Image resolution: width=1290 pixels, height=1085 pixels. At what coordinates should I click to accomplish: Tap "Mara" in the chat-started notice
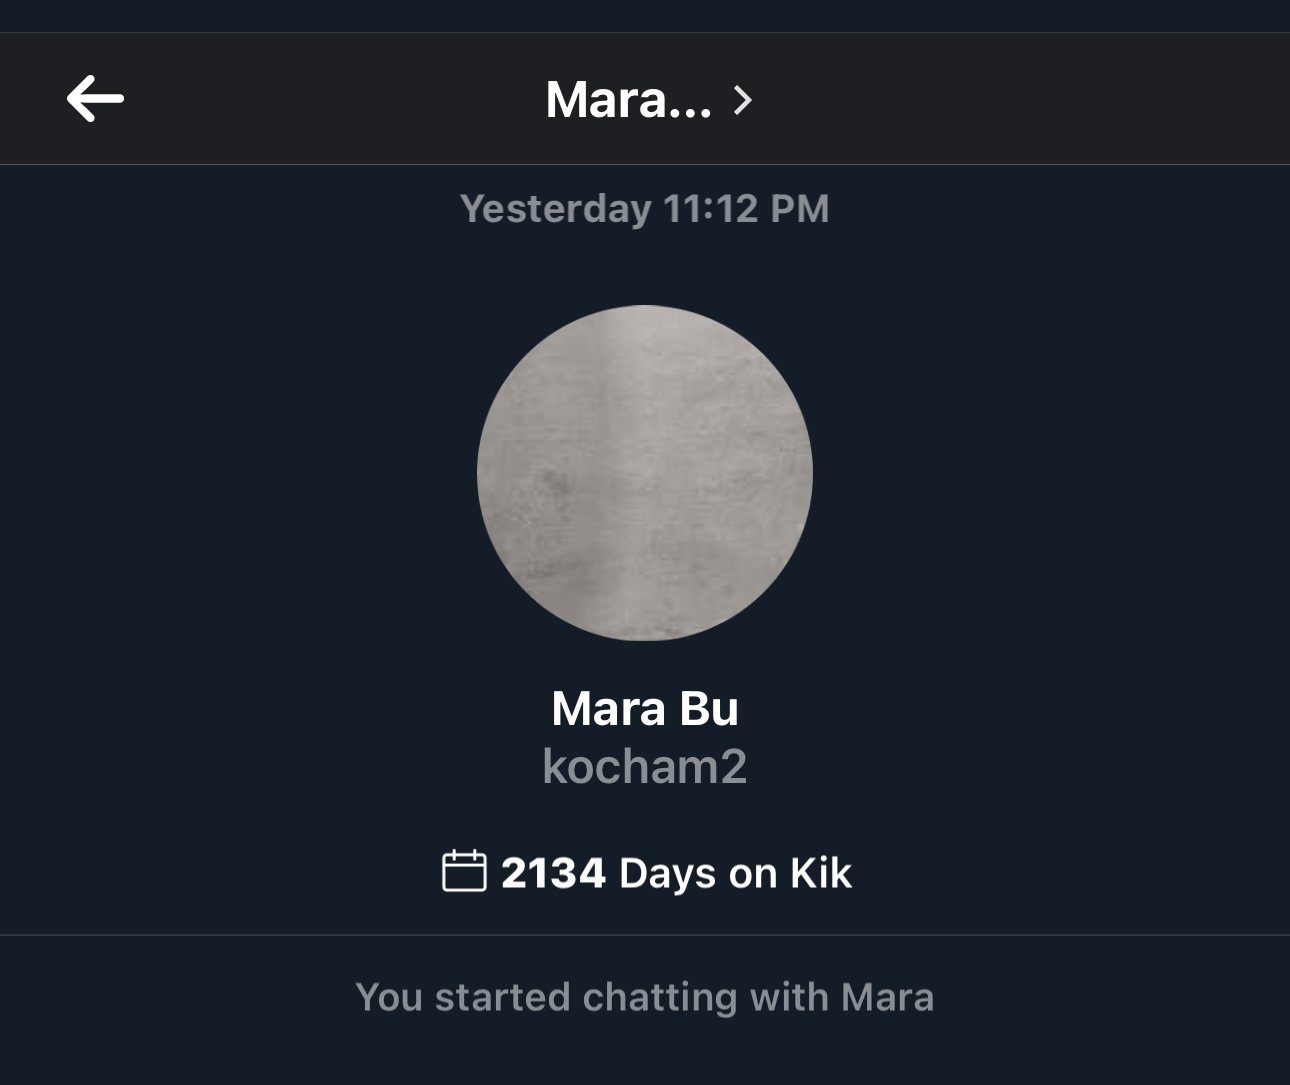point(887,997)
